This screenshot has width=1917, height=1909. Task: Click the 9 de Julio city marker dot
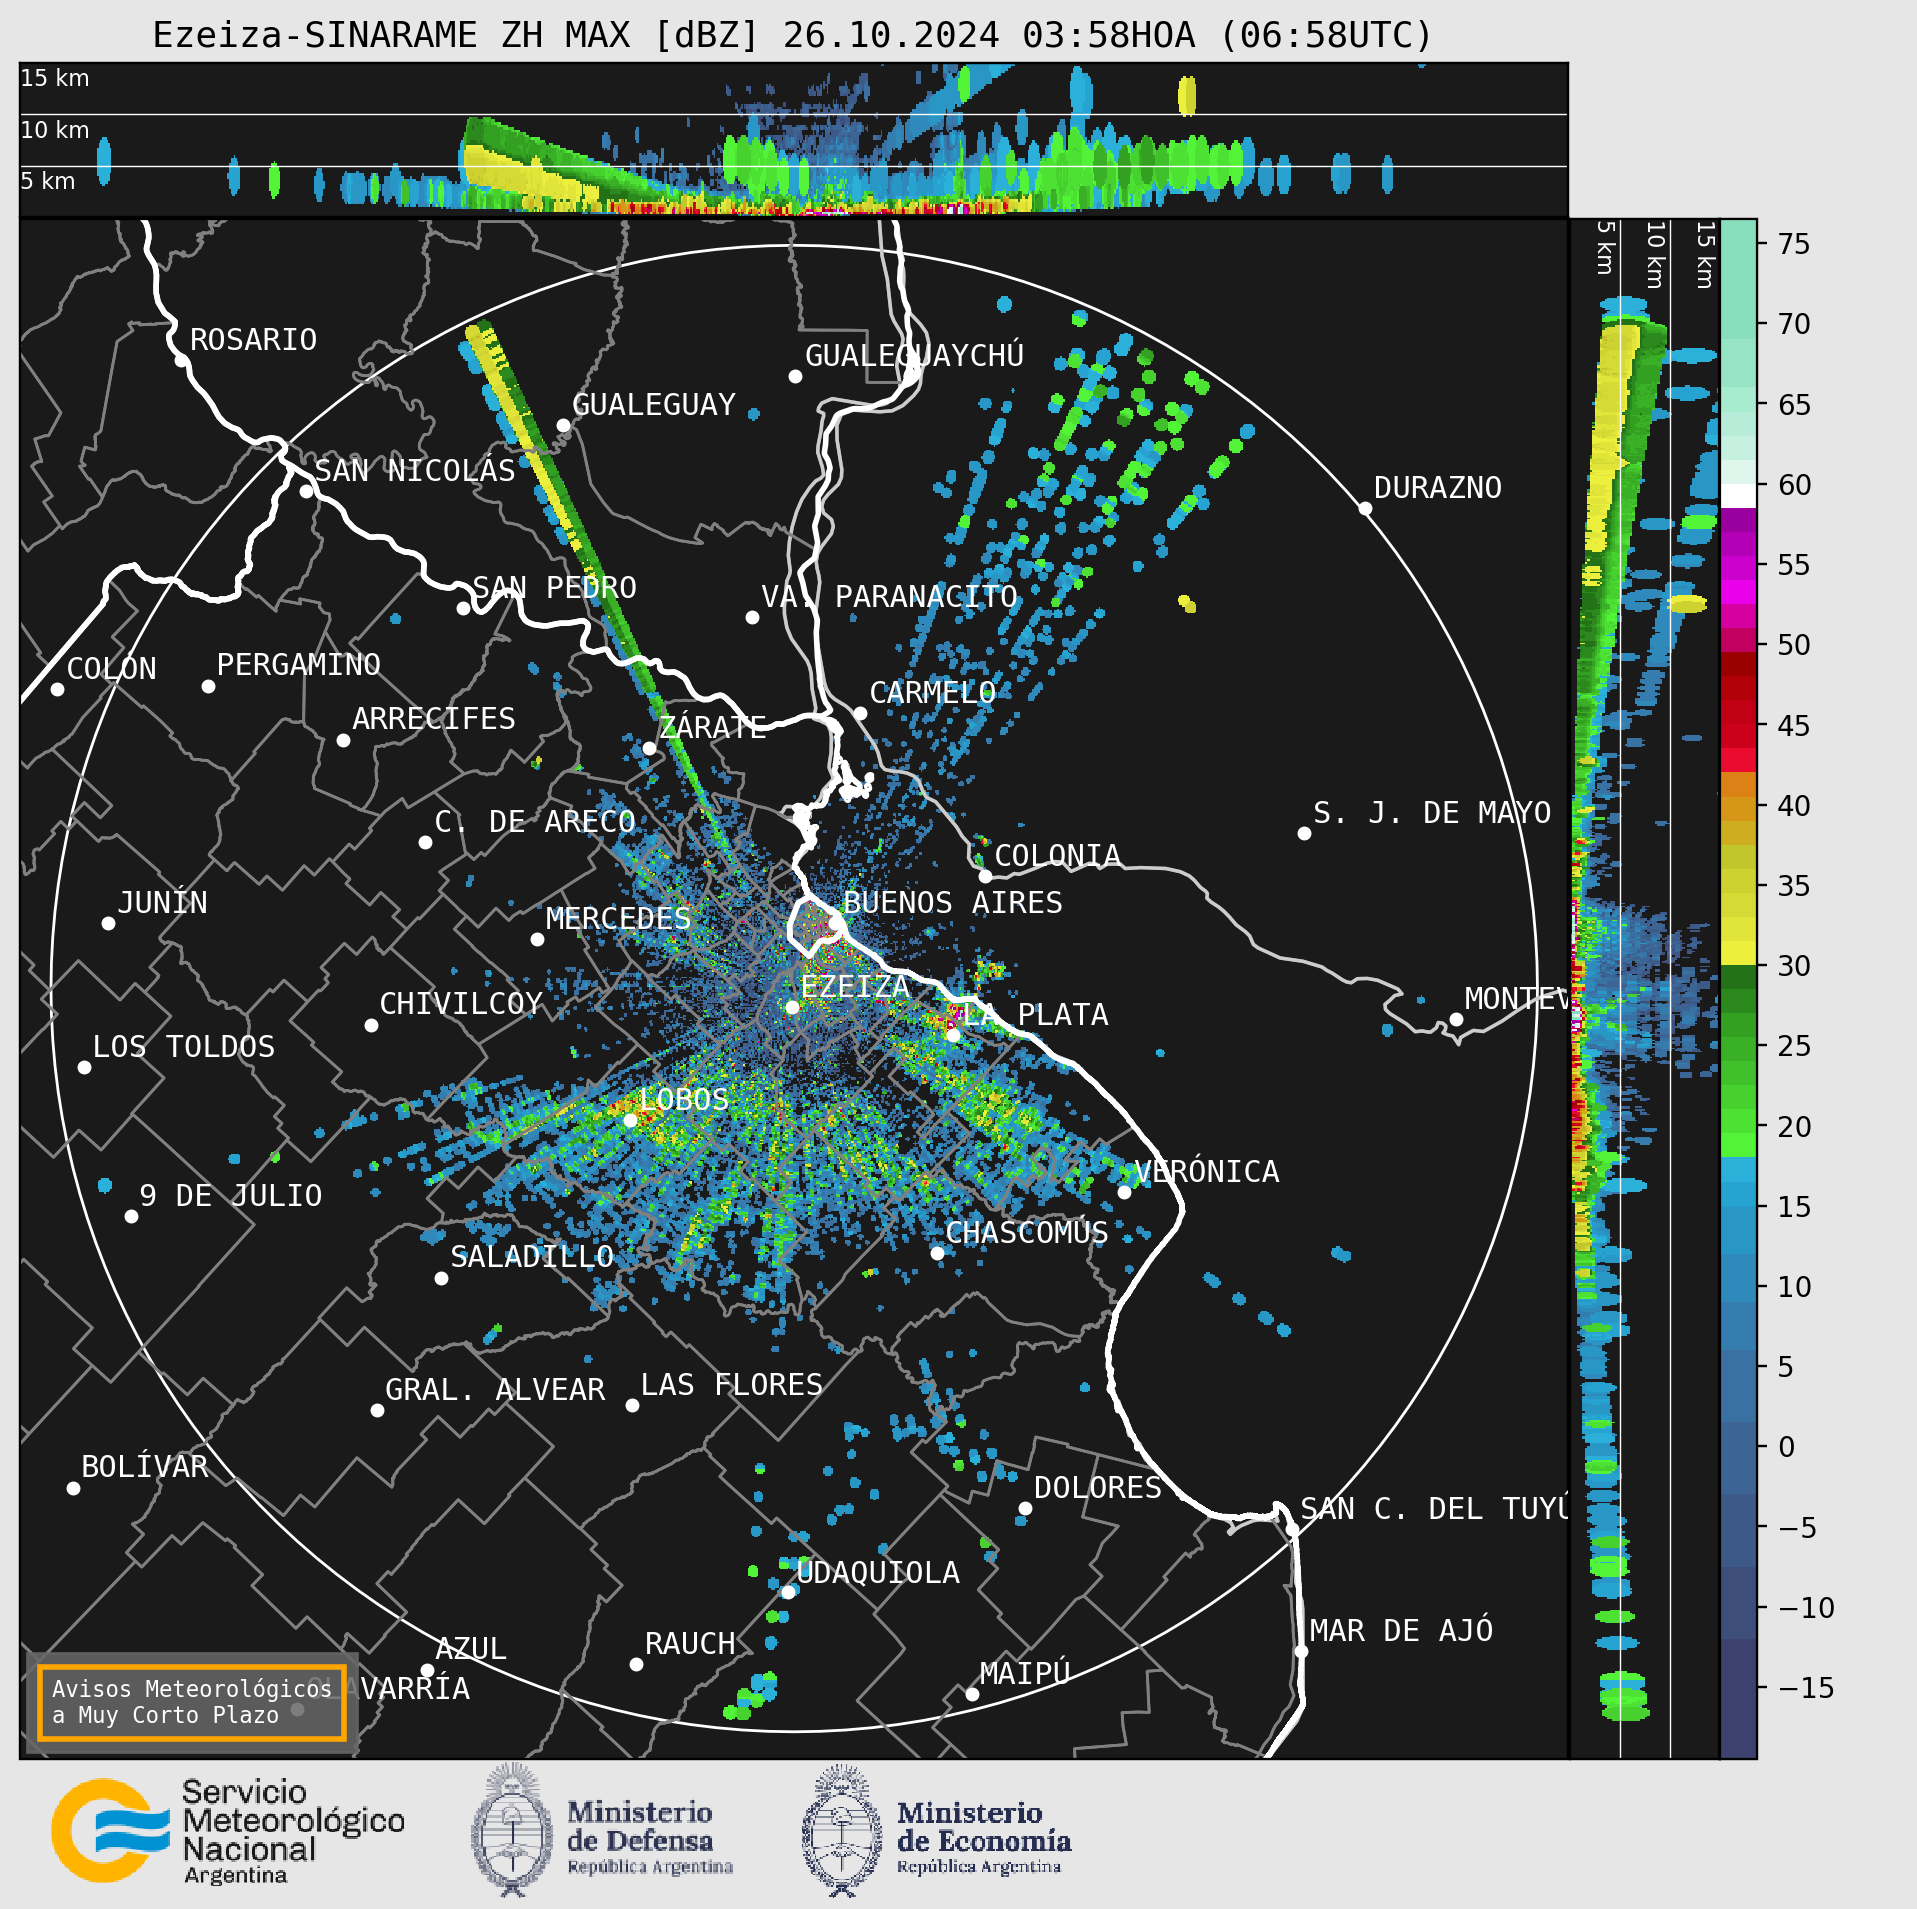pyautogui.click(x=131, y=1217)
